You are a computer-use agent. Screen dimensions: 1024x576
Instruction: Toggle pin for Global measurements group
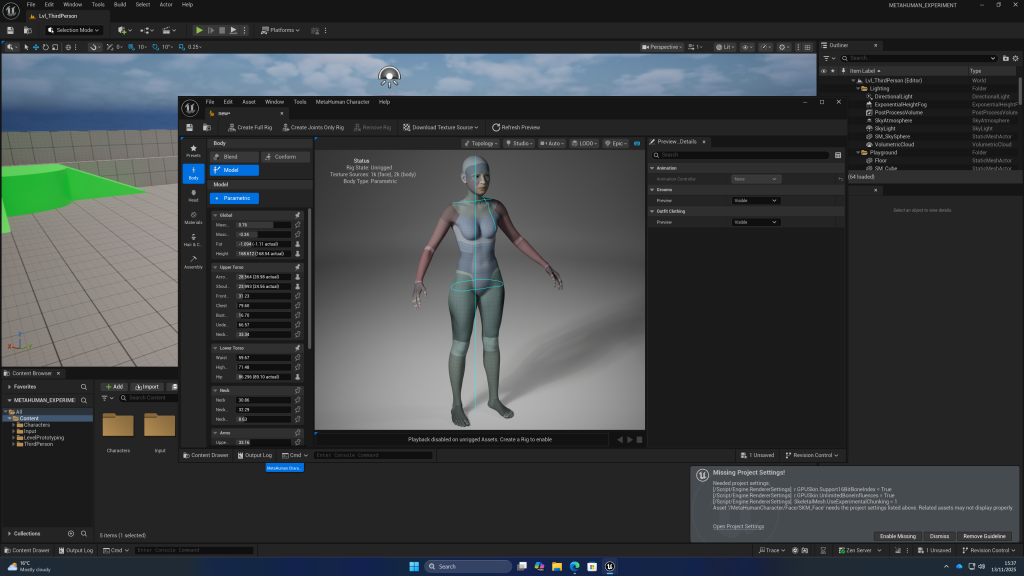pyautogui.click(x=298, y=214)
